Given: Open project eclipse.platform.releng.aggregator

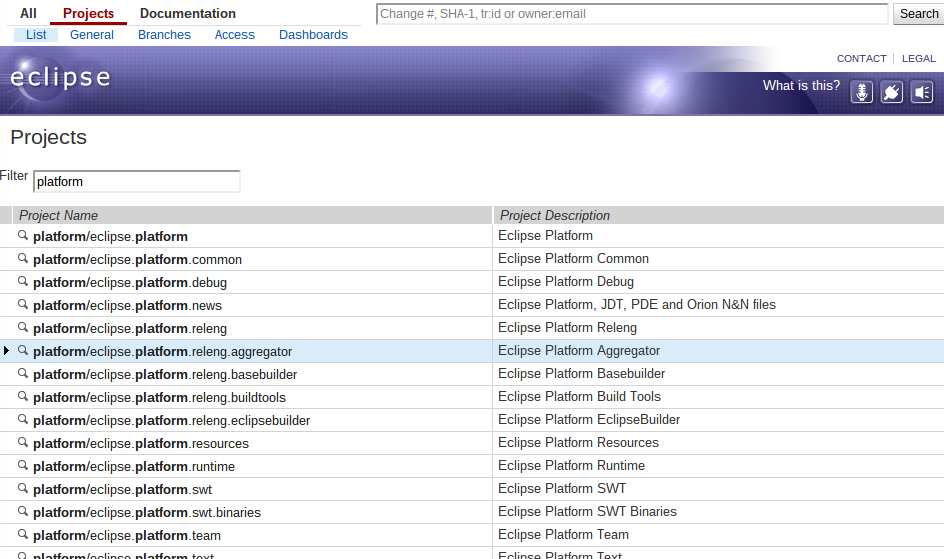Looking at the screenshot, I should click(163, 351).
